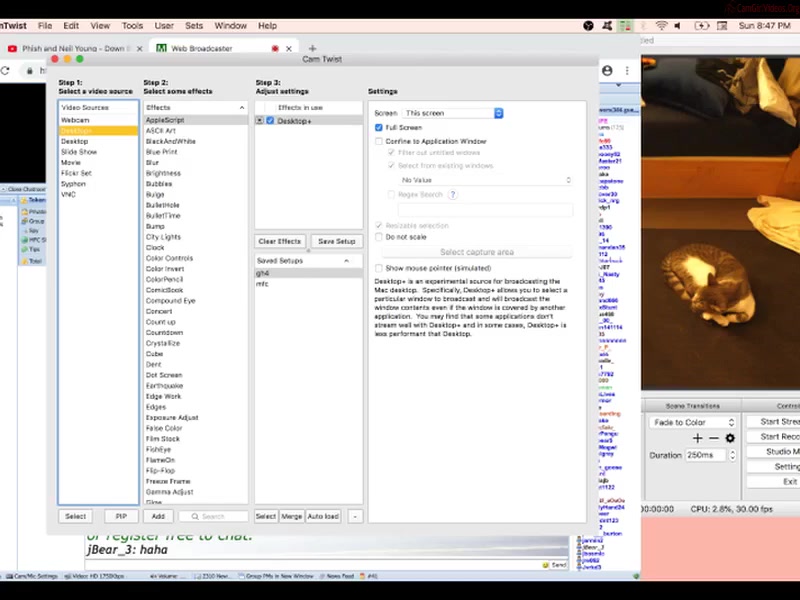Click the effects Search field

[x=214, y=516]
